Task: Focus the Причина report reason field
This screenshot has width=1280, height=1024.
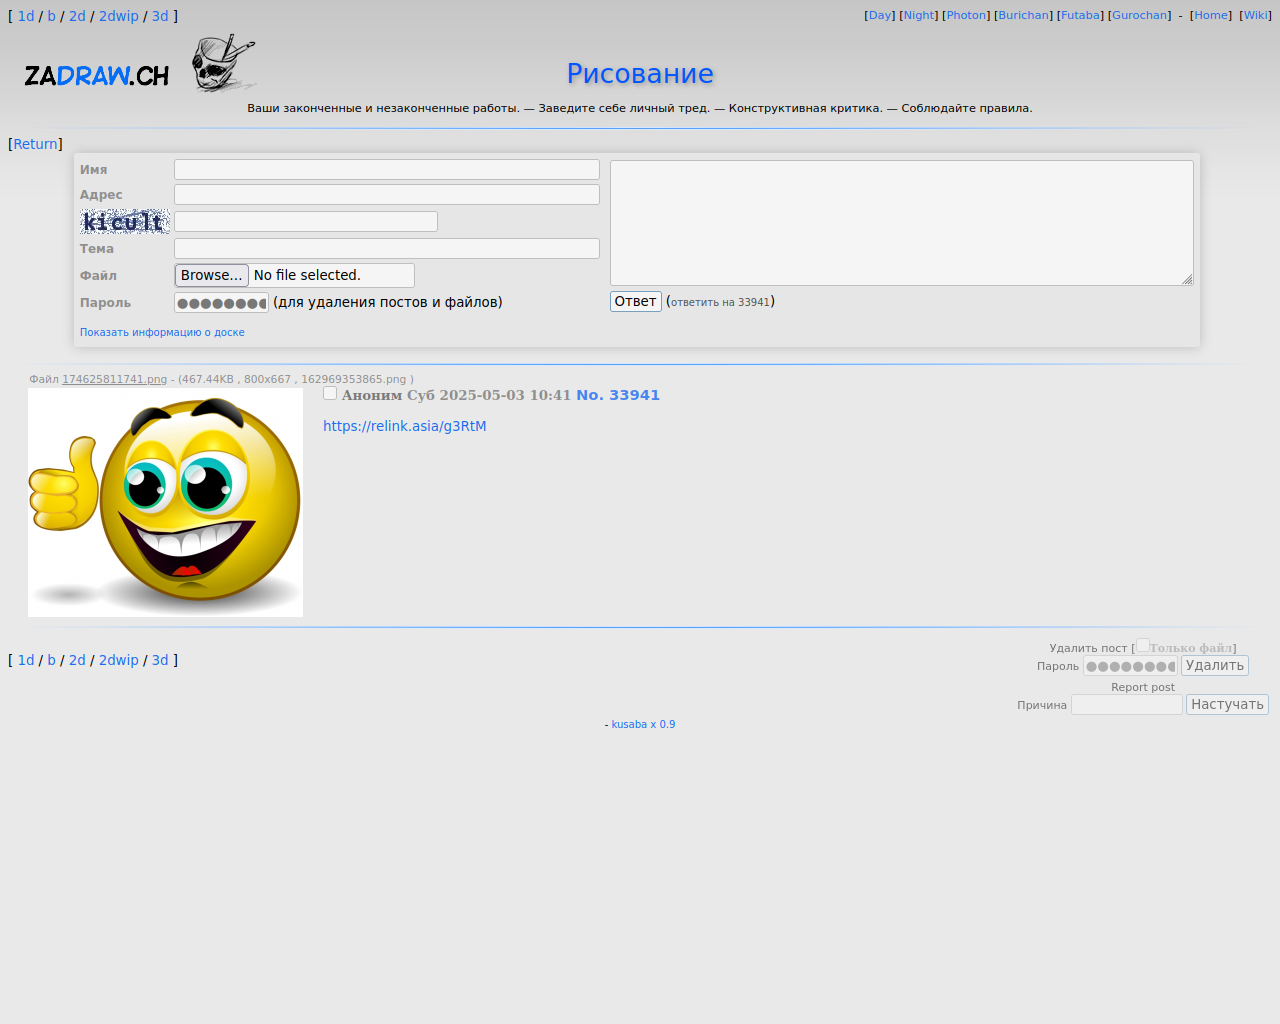Action: pos(1127,705)
